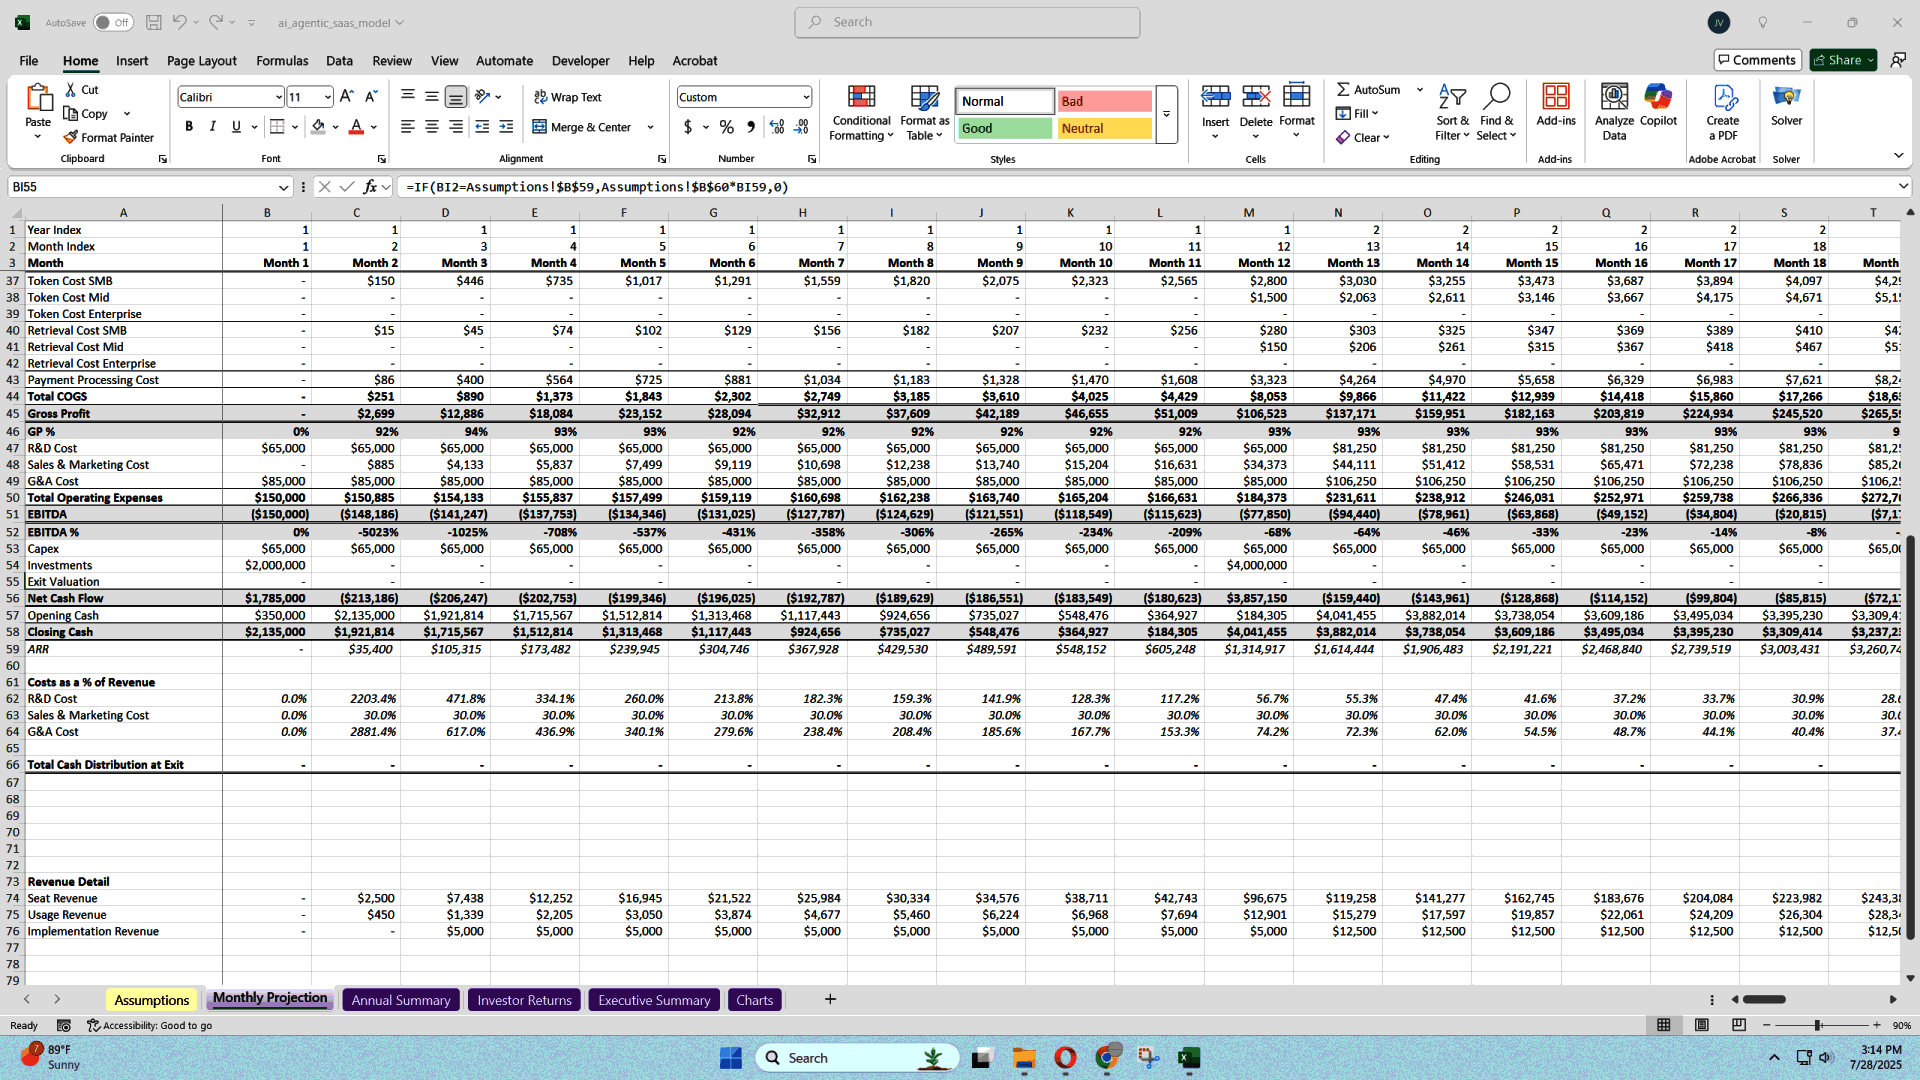Click the title bar Search box
This screenshot has height=1080, width=1920.
click(967, 22)
